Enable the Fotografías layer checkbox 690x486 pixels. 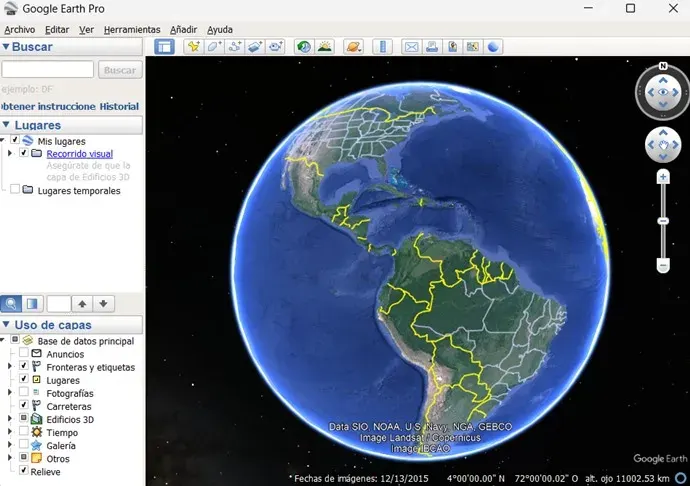24,392
